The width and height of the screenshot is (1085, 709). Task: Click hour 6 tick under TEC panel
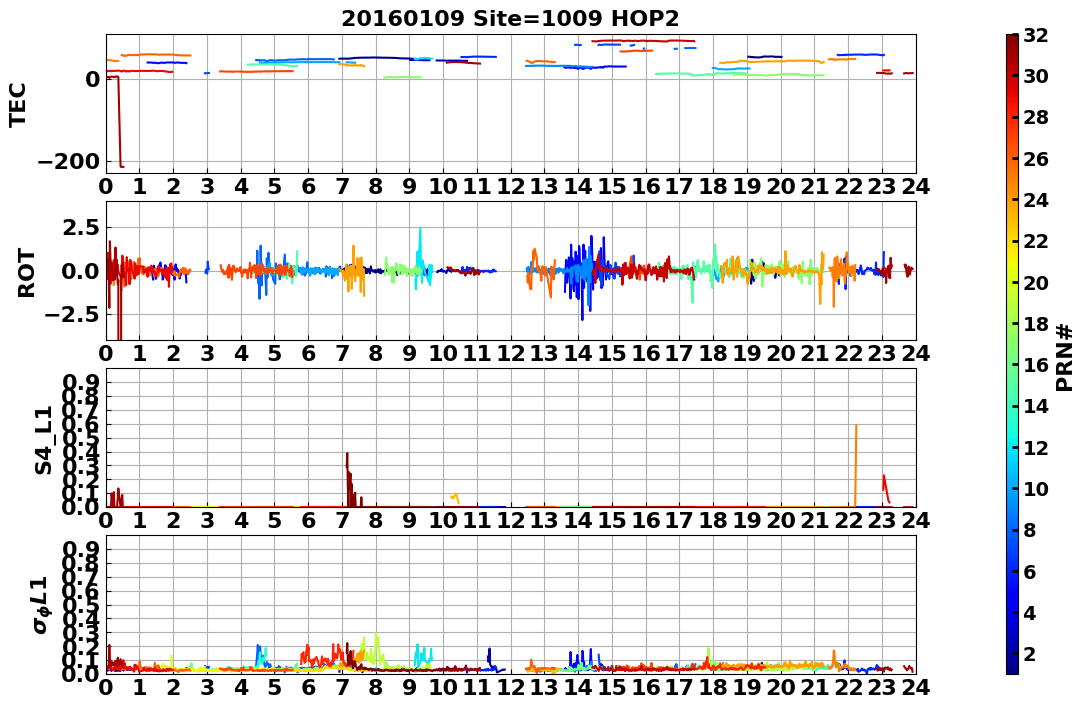coord(309,187)
